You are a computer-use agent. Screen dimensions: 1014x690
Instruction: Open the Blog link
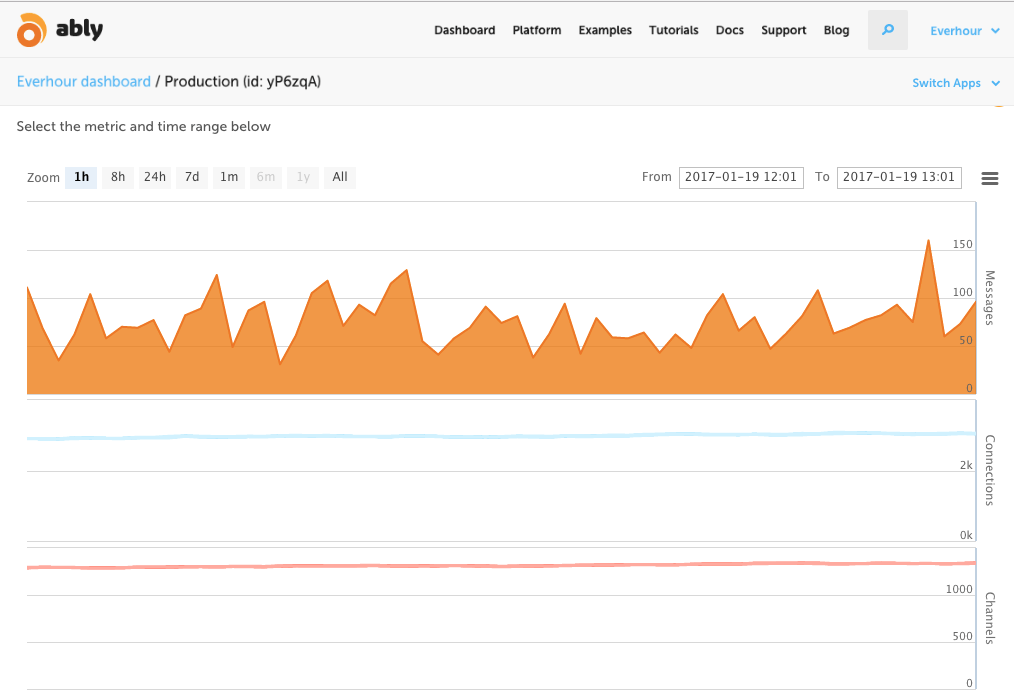pyautogui.click(x=837, y=30)
